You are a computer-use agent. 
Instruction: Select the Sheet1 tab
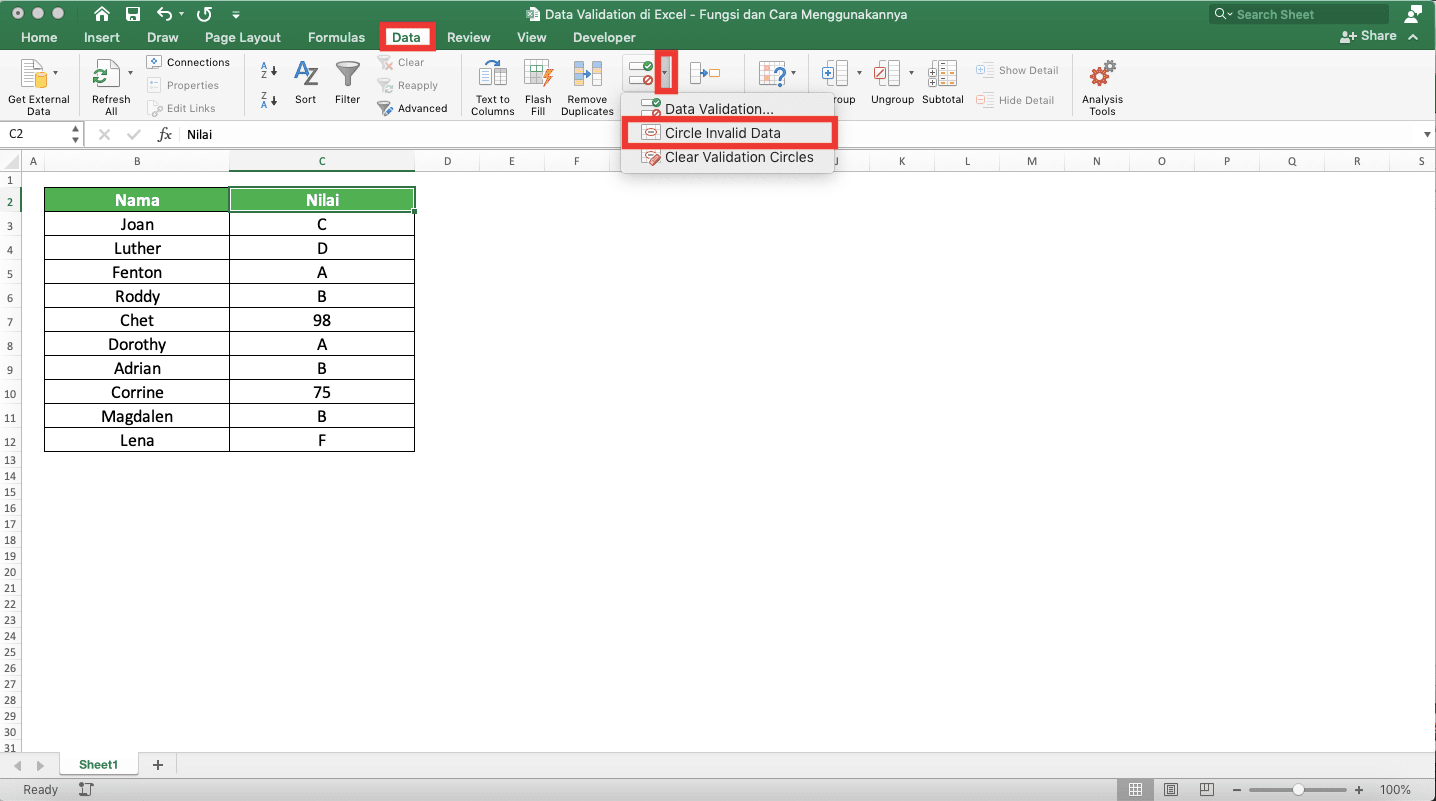[x=99, y=764]
